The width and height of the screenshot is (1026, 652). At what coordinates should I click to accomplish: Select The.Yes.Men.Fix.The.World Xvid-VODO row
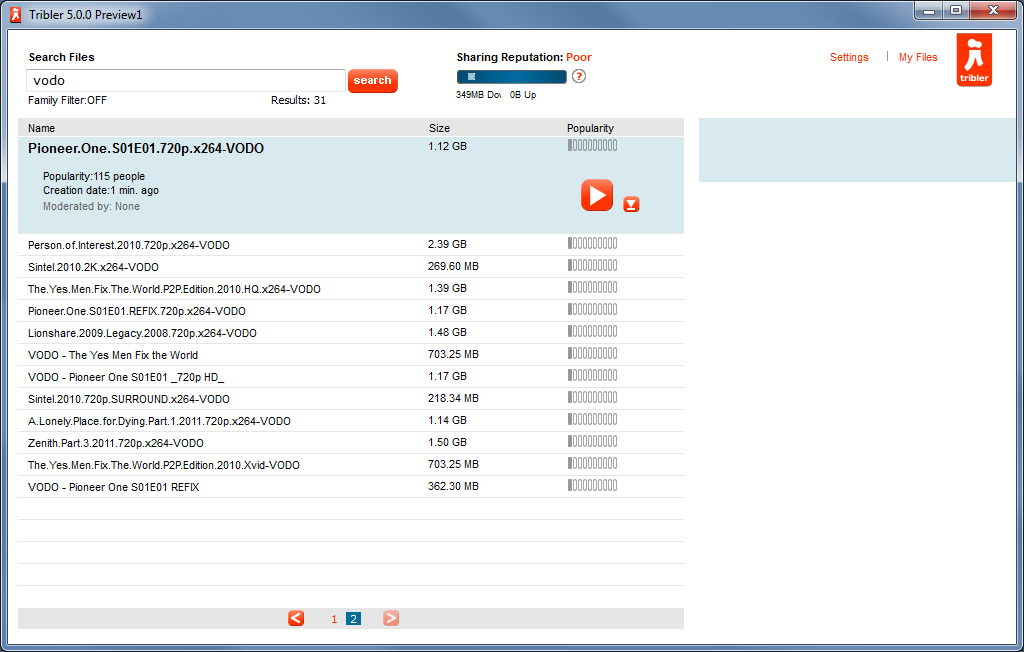click(351, 465)
